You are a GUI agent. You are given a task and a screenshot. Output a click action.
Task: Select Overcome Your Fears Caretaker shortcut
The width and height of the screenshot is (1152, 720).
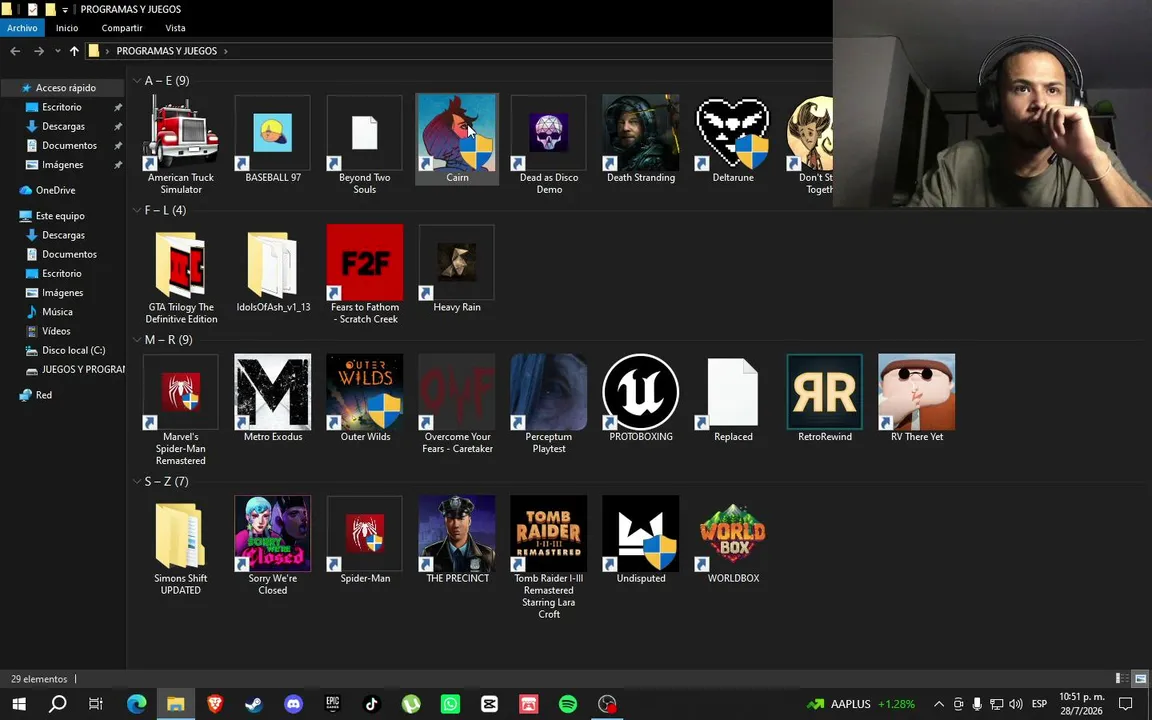[x=457, y=404]
